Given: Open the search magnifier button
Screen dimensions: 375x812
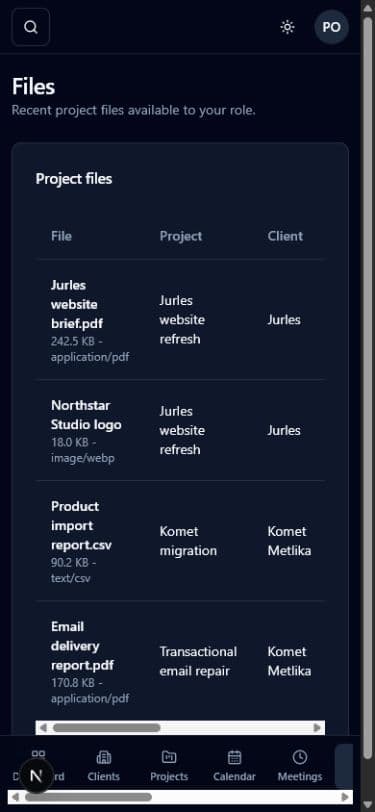Looking at the screenshot, I should coord(31,27).
